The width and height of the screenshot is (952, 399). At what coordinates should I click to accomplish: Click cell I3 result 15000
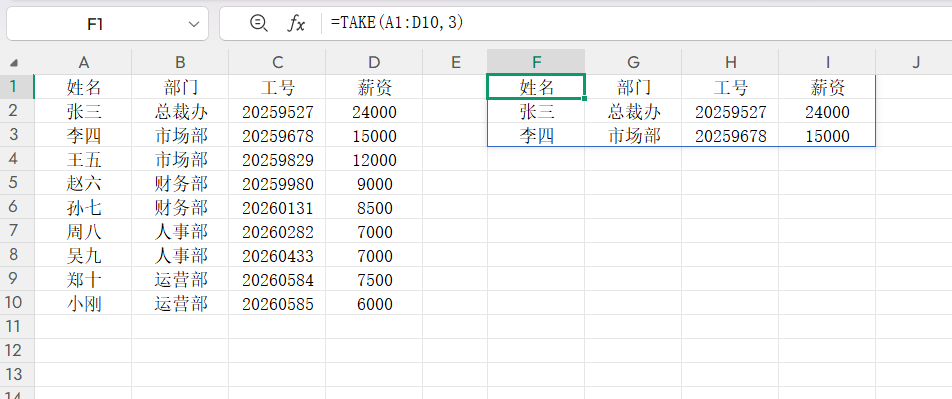pos(828,135)
